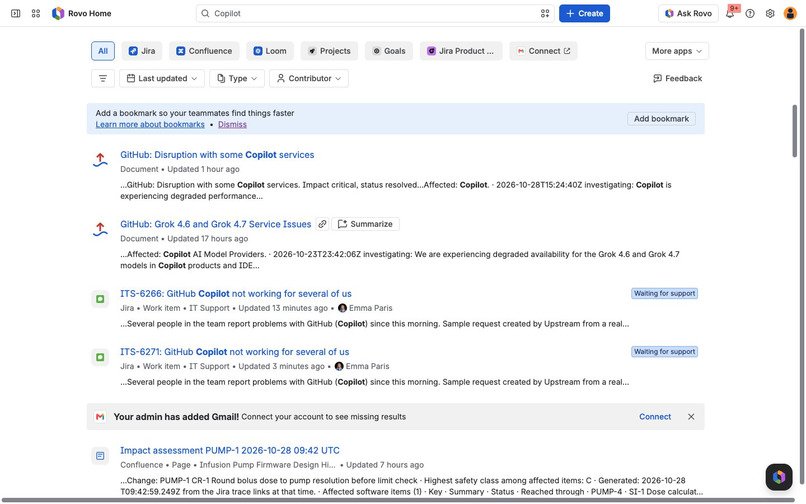
Task: Summarize the Grok service issues result
Action: (x=365, y=224)
